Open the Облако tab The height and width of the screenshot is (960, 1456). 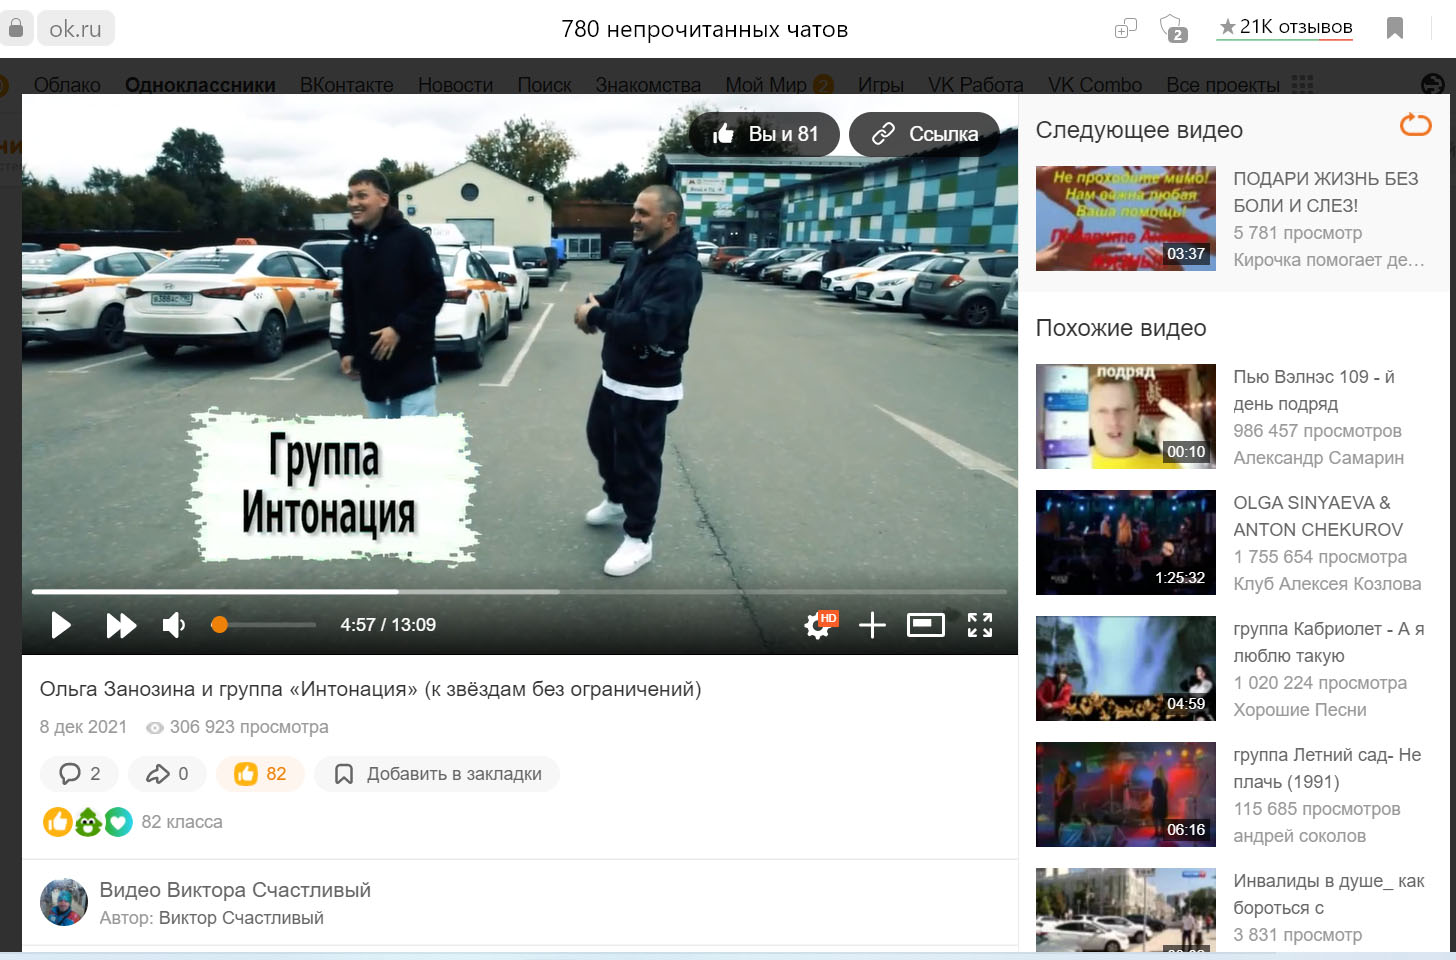click(67, 85)
